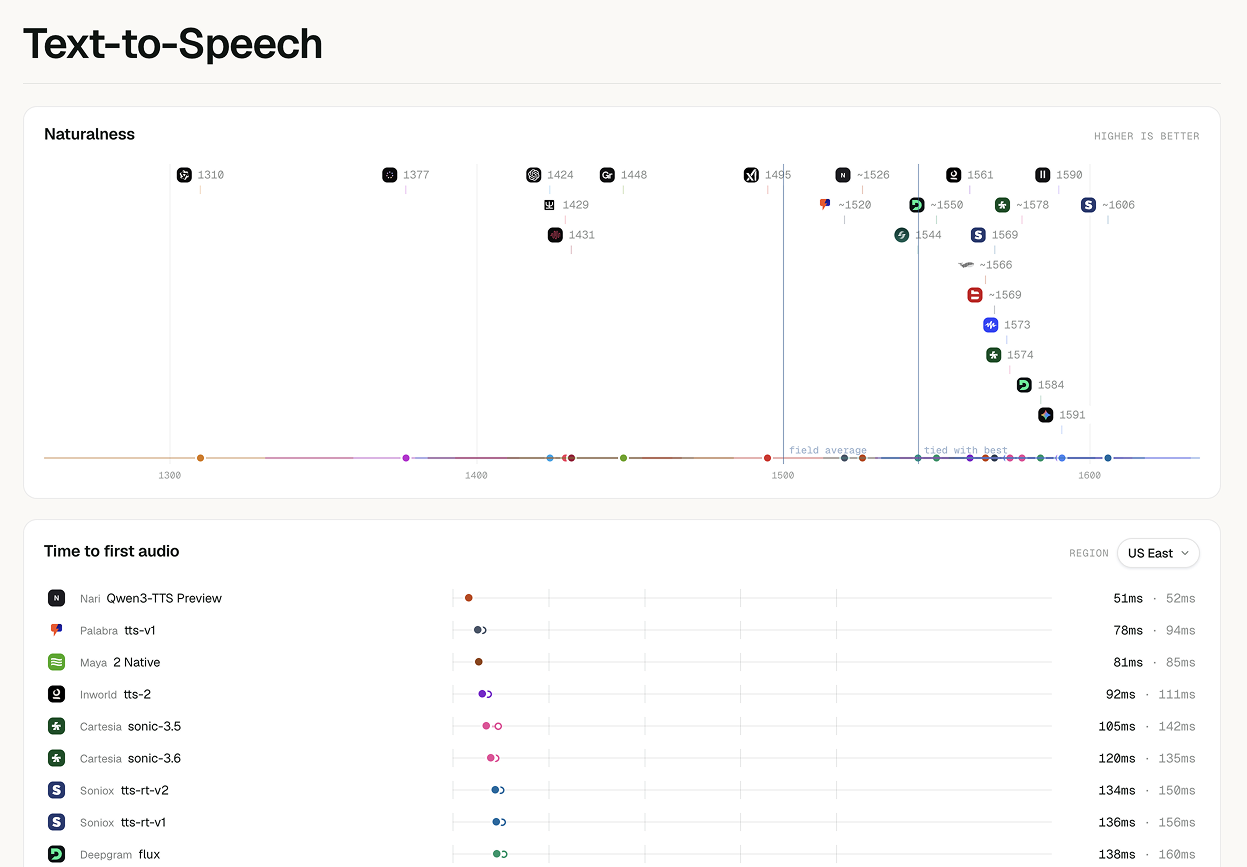The width and height of the screenshot is (1247, 867).
Task: Open the US East region dropdown
Action: (1158, 553)
